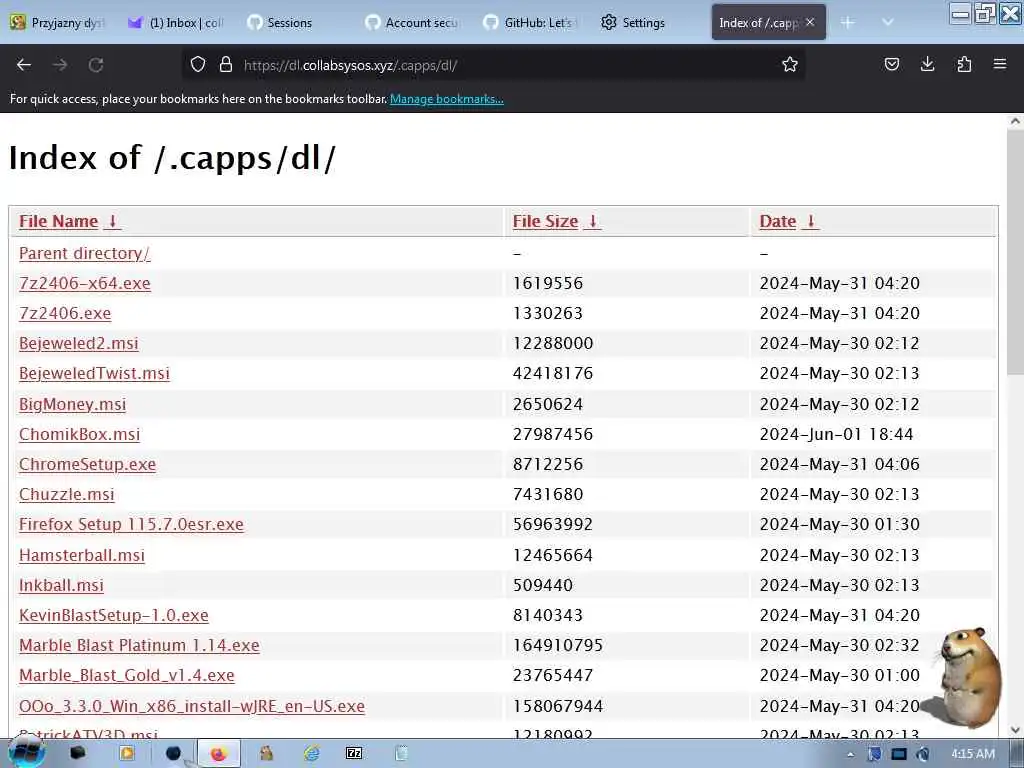Bookmark this page with the star icon
The width and height of the screenshot is (1024, 768).
point(790,64)
